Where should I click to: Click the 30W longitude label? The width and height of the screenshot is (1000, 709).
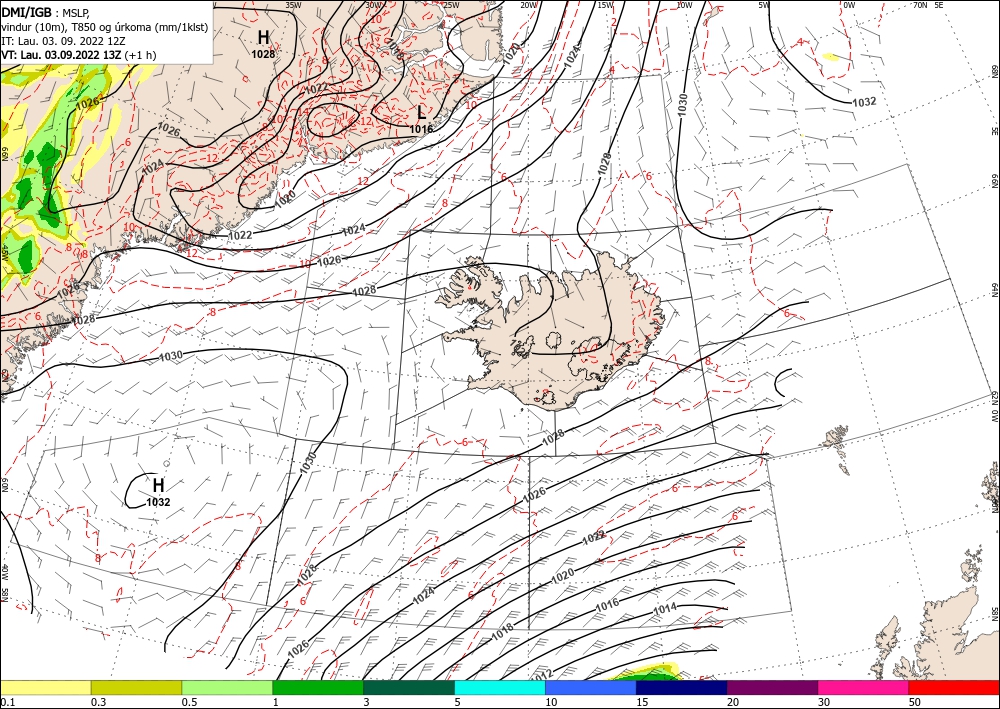pyautogui.click(x=374, y=4)
